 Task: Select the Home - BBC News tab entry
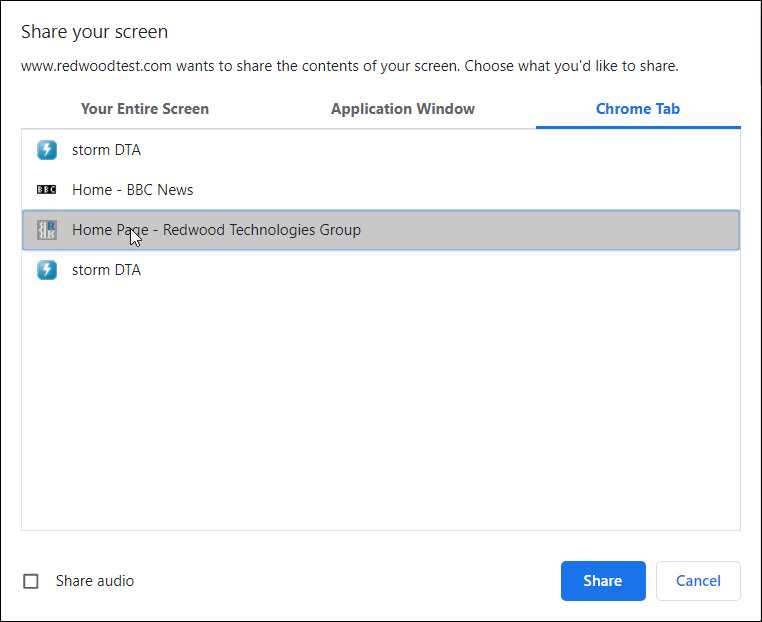point(381,190)
